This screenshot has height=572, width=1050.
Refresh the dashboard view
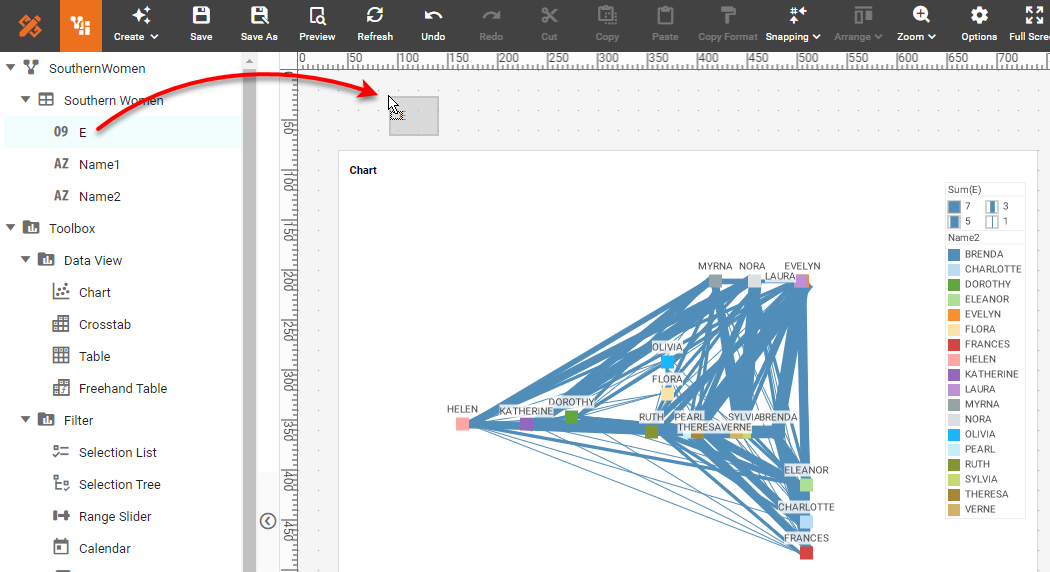click(x=375, y=25)
